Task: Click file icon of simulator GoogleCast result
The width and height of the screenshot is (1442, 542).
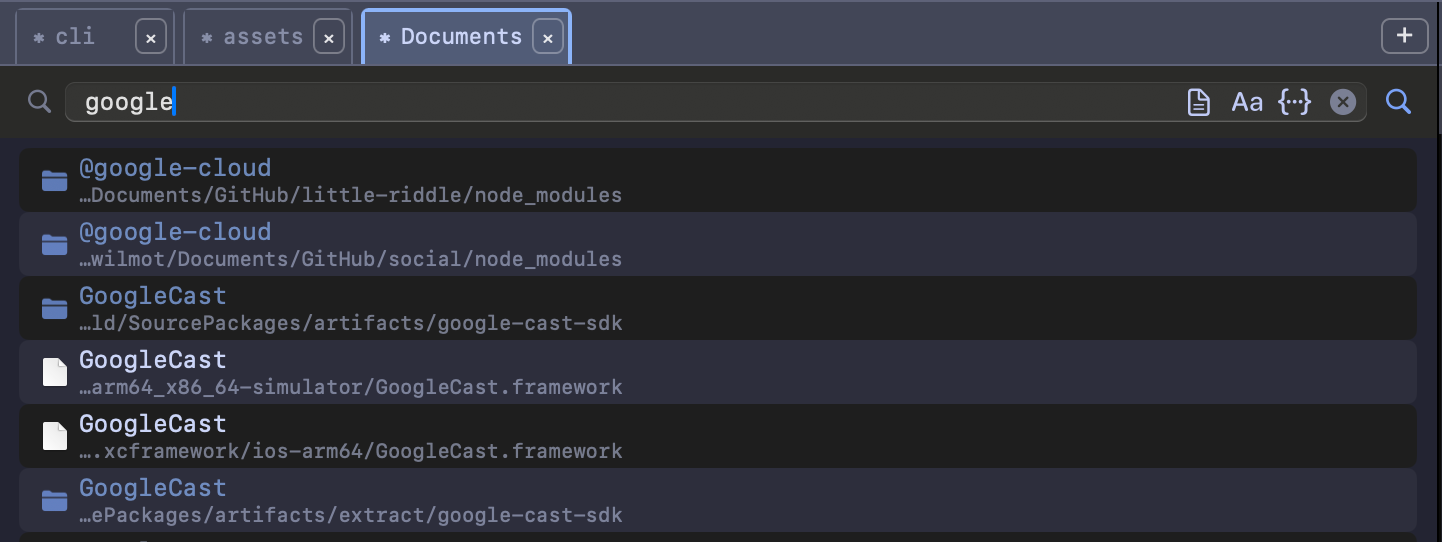Action: pos(54,372)
